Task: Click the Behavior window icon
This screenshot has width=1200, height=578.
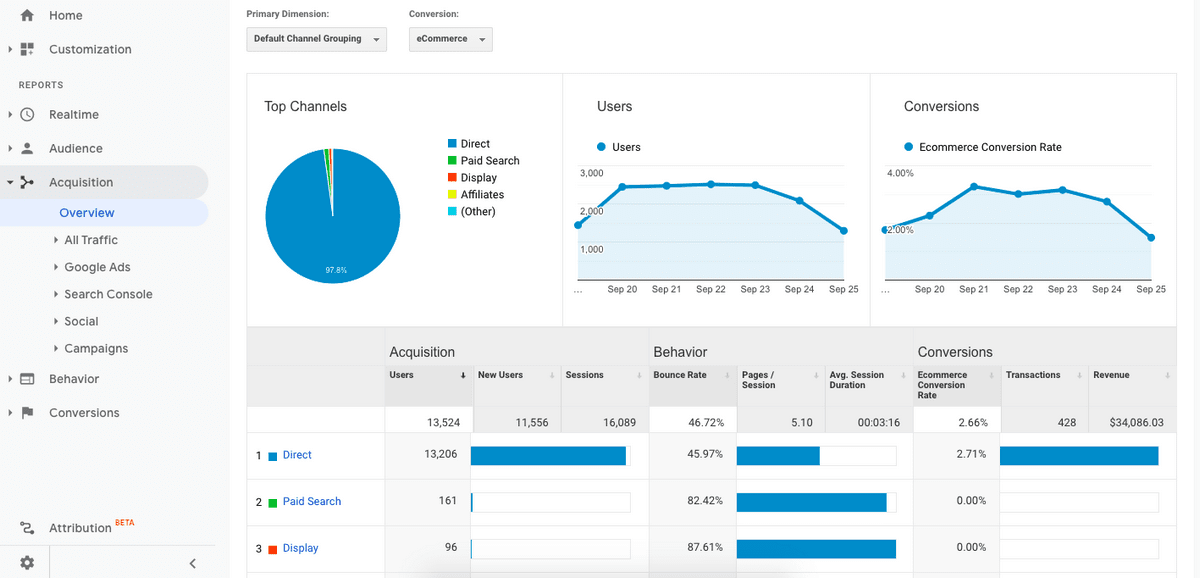Action: [27, 379]
